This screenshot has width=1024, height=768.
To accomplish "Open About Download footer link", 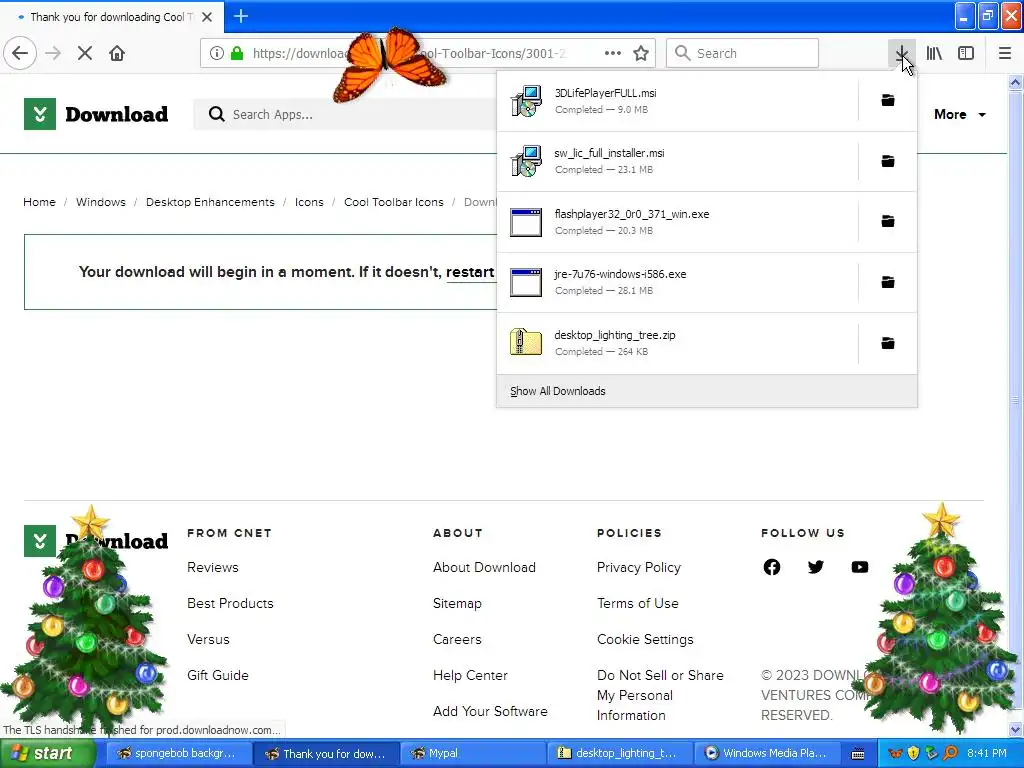I will point(484,567).
